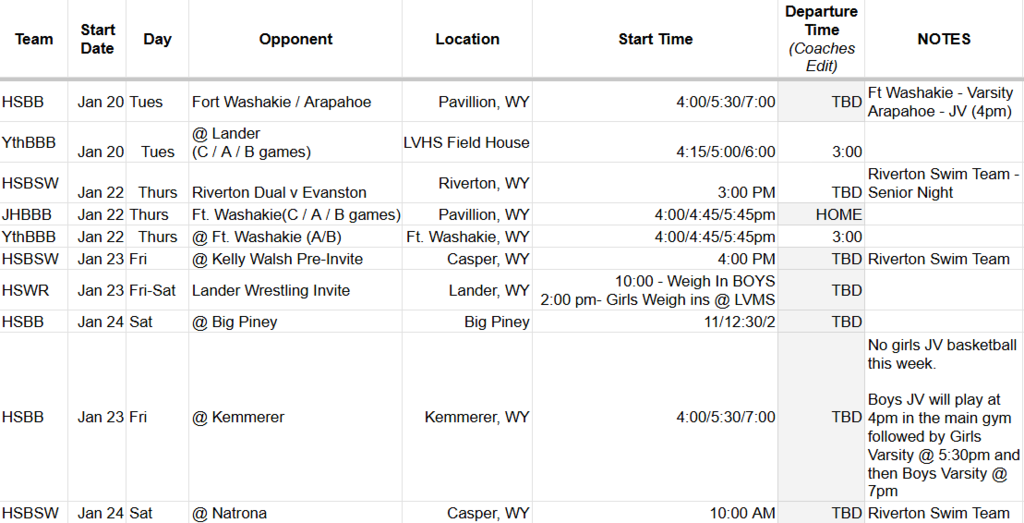Click the Lander Wrestling Invite cell
This screenshot has height=523, width=1024.
tap(271, 291)
